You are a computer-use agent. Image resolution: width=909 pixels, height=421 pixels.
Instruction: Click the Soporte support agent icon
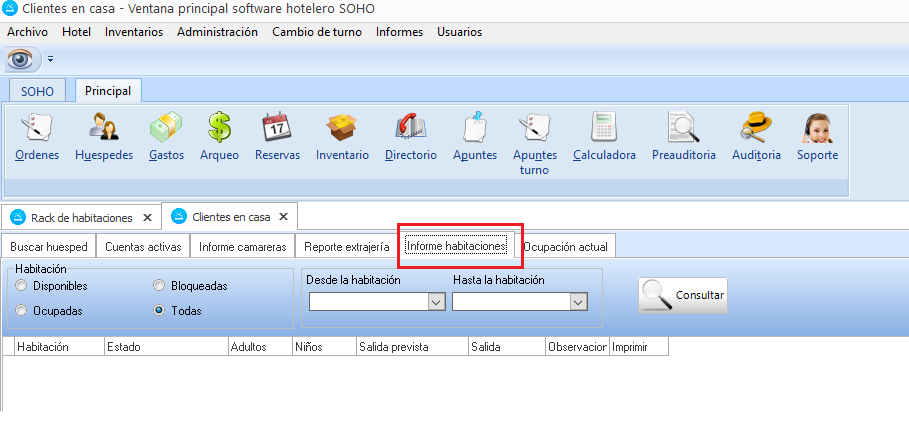817,128
